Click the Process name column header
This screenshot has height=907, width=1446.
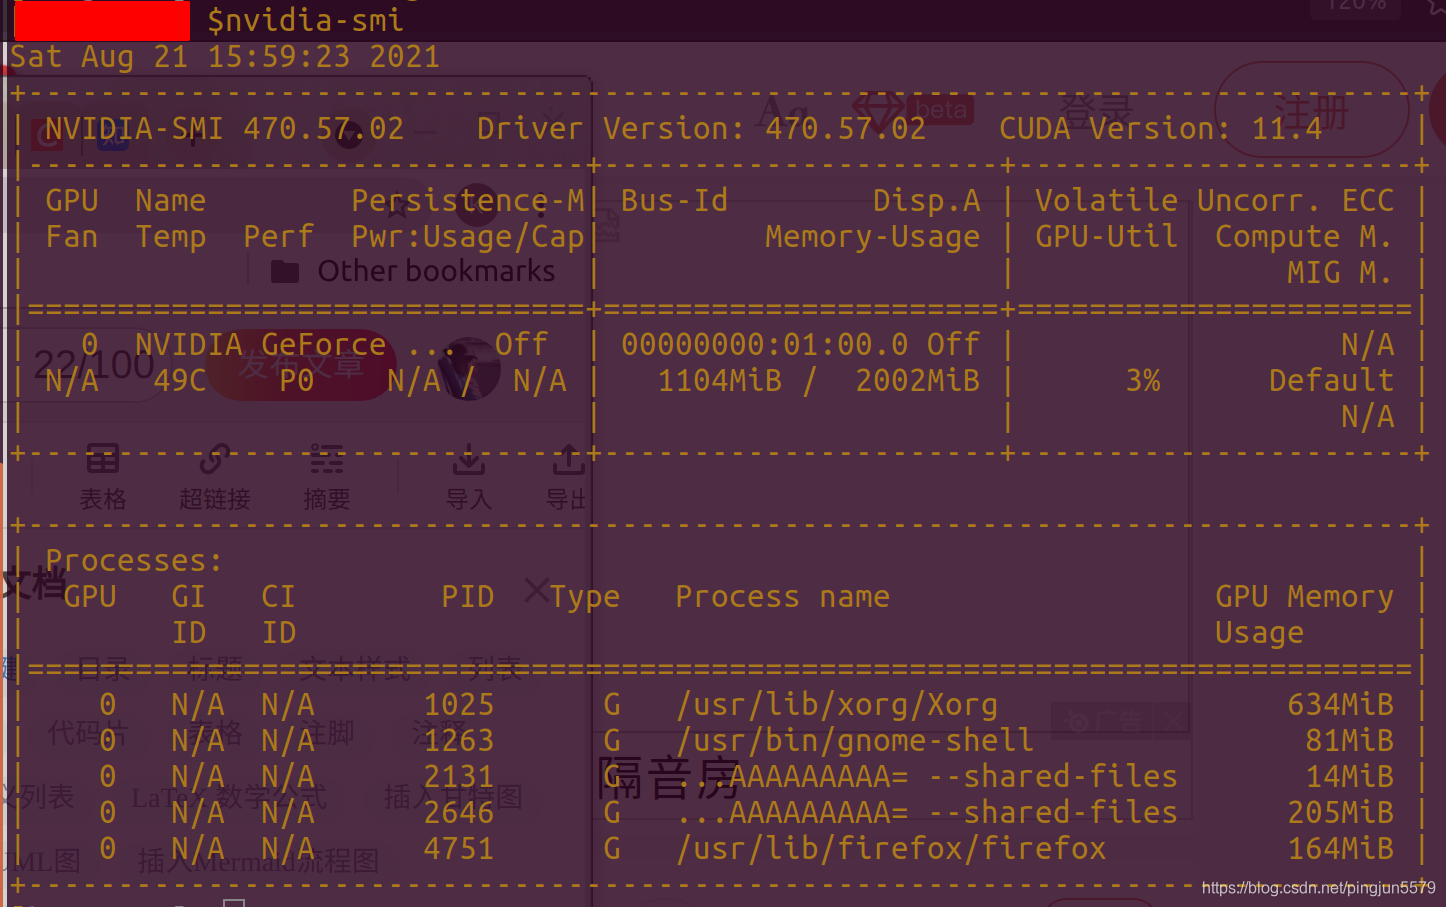(783, 597)
